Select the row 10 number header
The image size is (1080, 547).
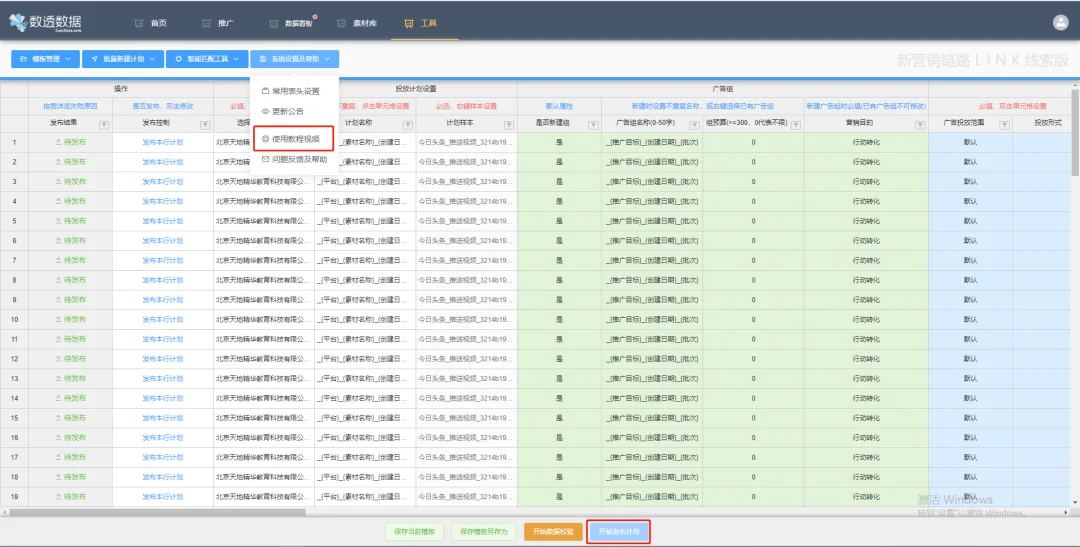[14, 320]
